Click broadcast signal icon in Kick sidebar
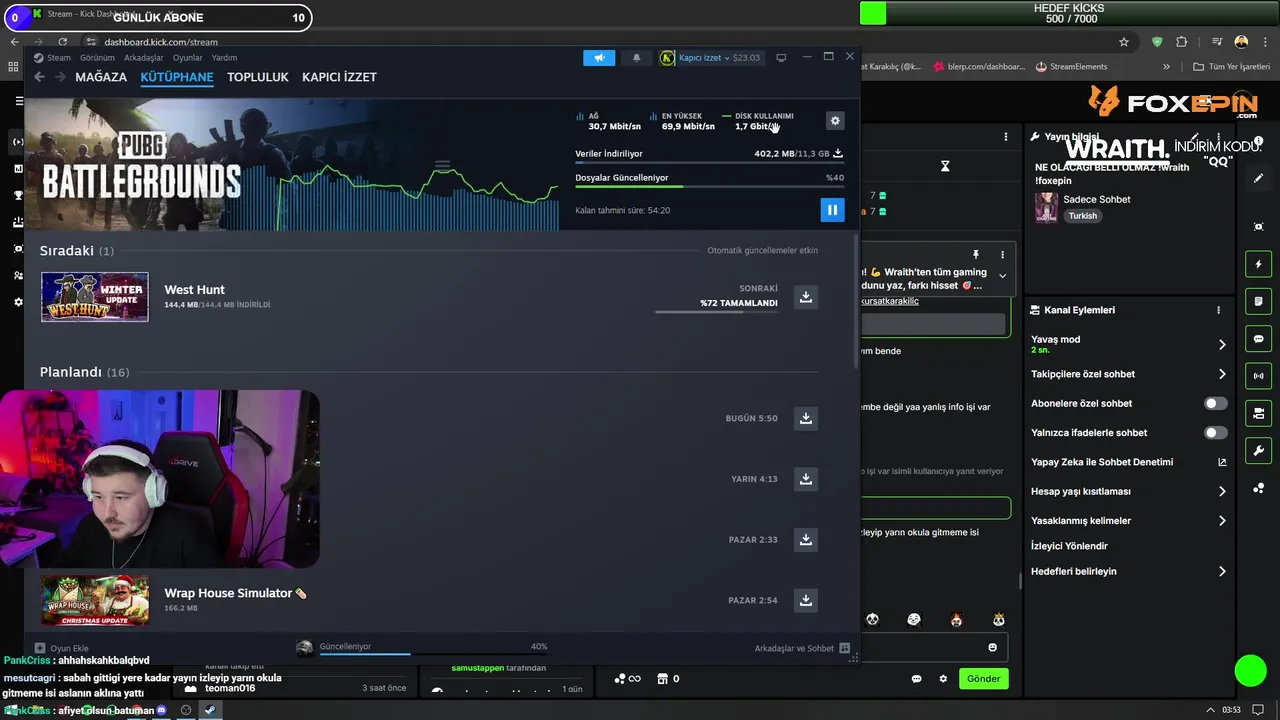Screen dimensions: 1280x720 coord(1258,376)
